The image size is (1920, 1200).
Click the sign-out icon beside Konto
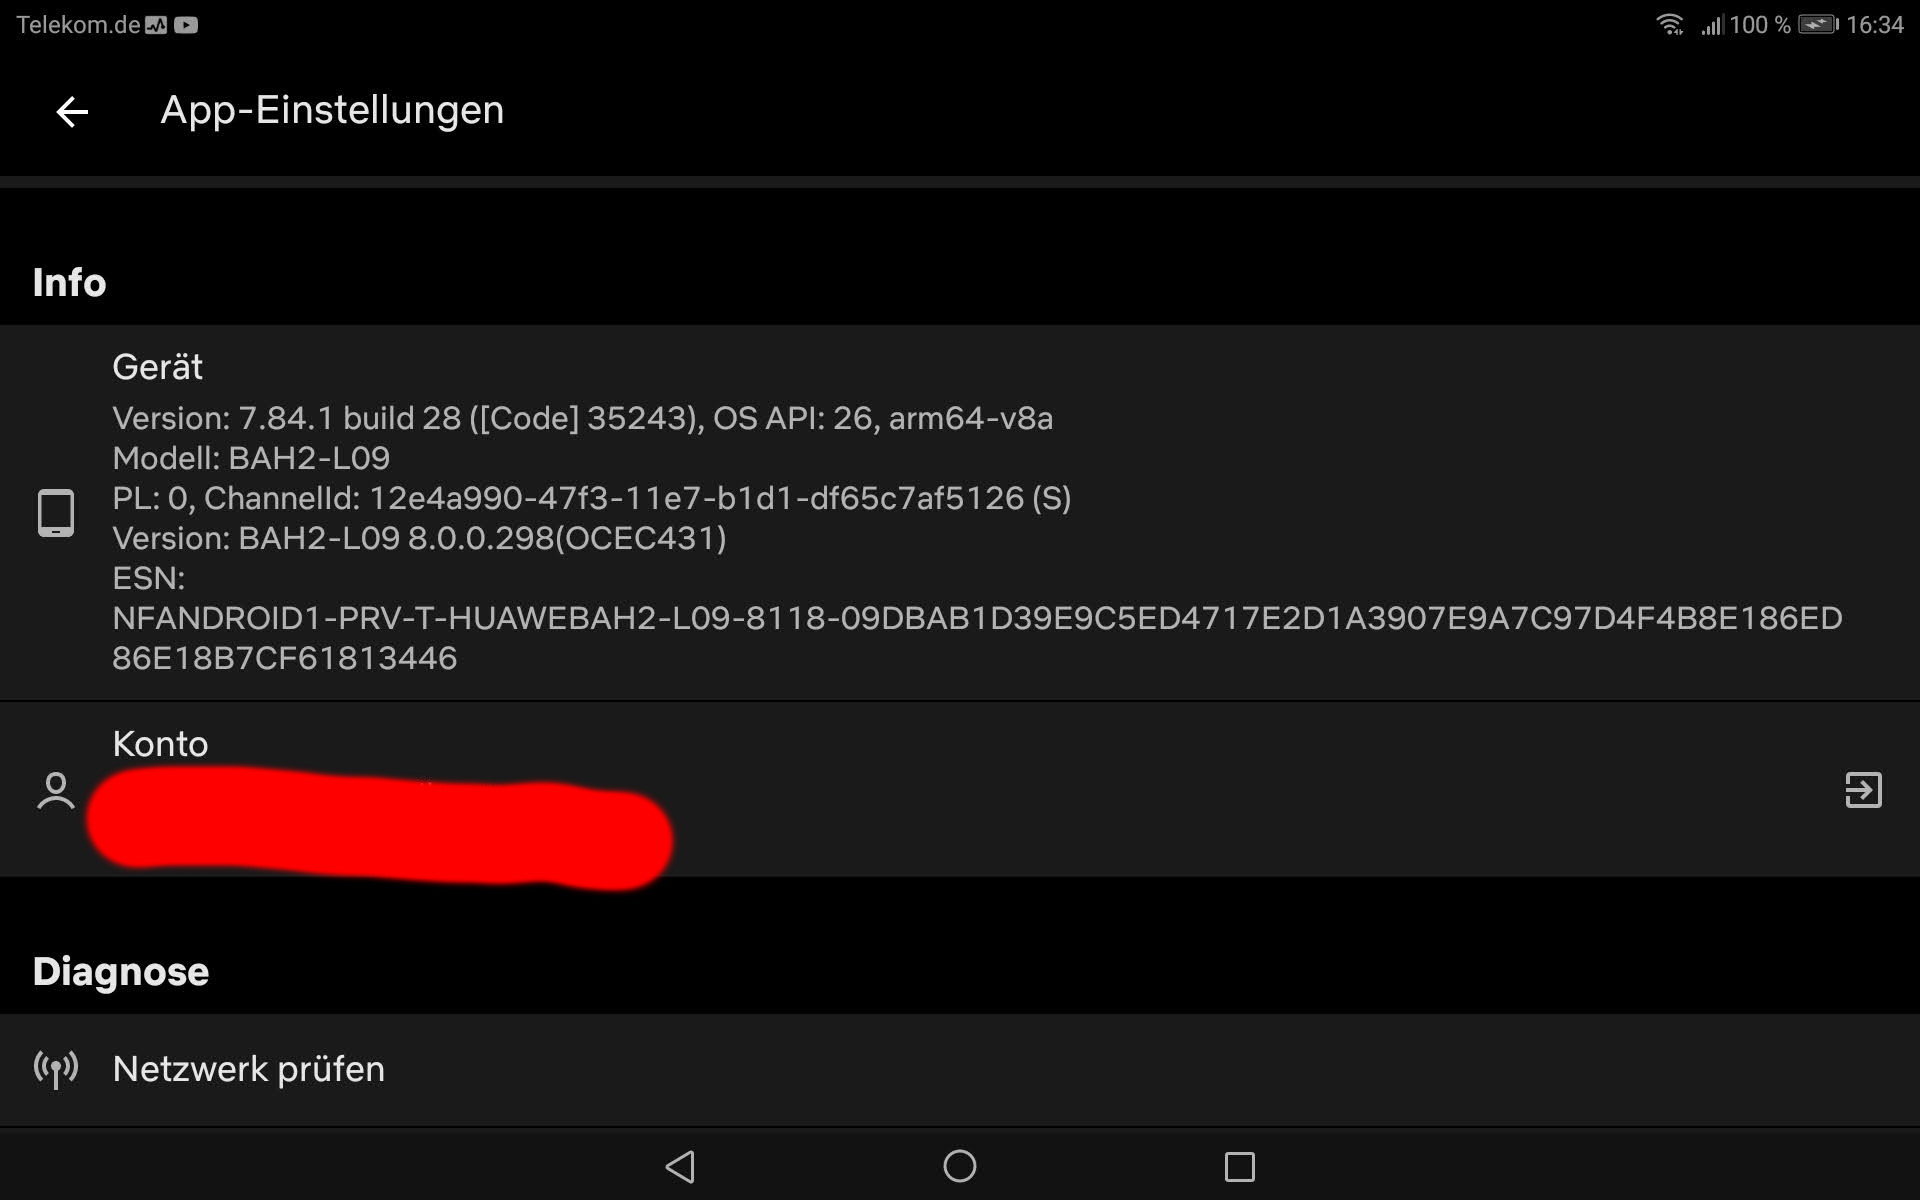tap(1863, 790)
